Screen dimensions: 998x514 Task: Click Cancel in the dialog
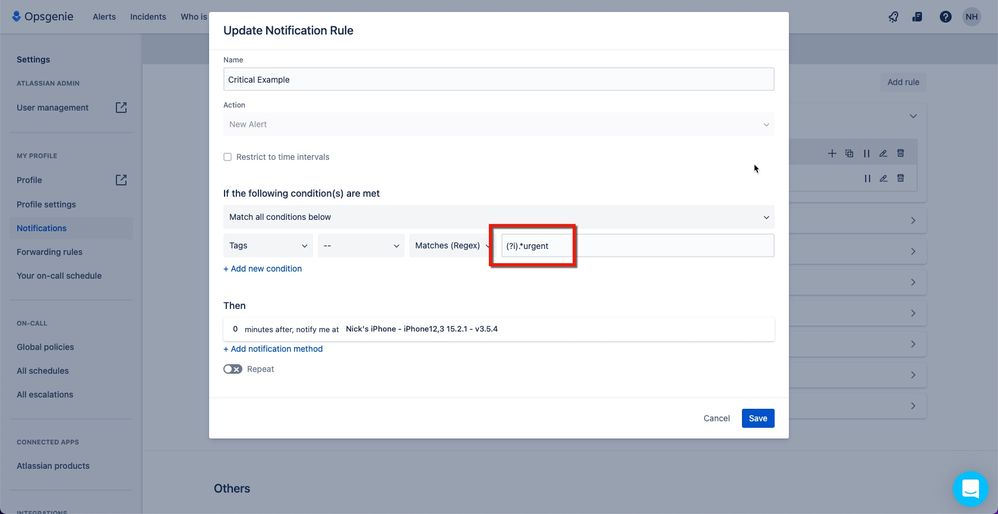[717, 418]
